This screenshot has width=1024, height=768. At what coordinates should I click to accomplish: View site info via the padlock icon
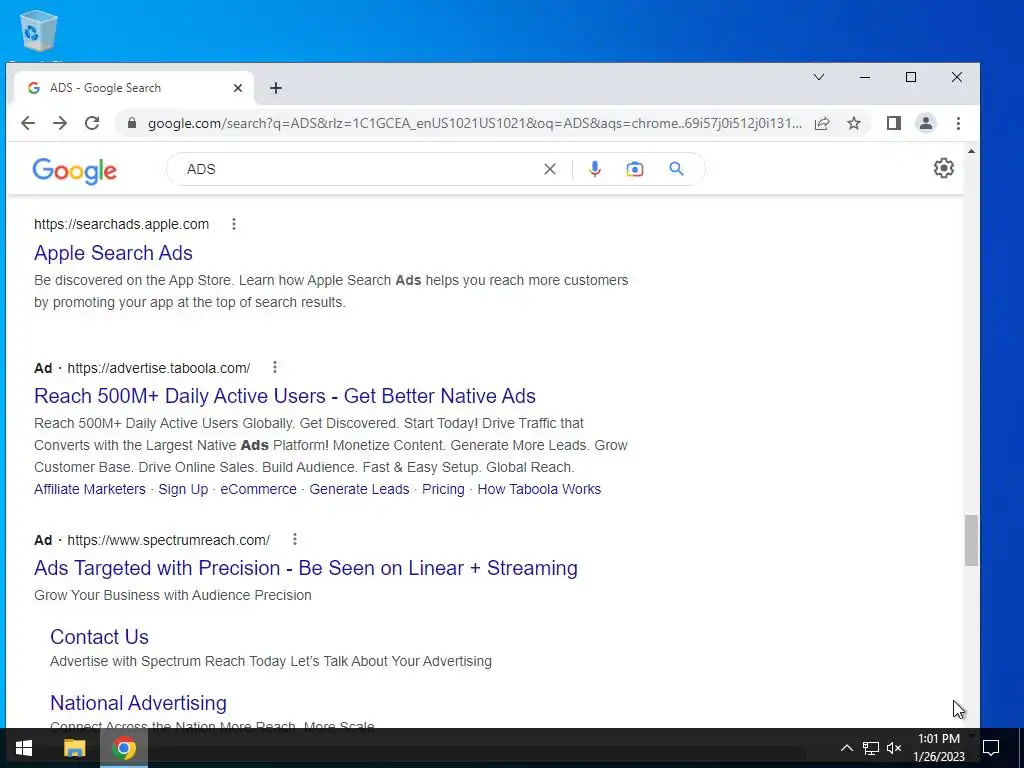point(132,123)
